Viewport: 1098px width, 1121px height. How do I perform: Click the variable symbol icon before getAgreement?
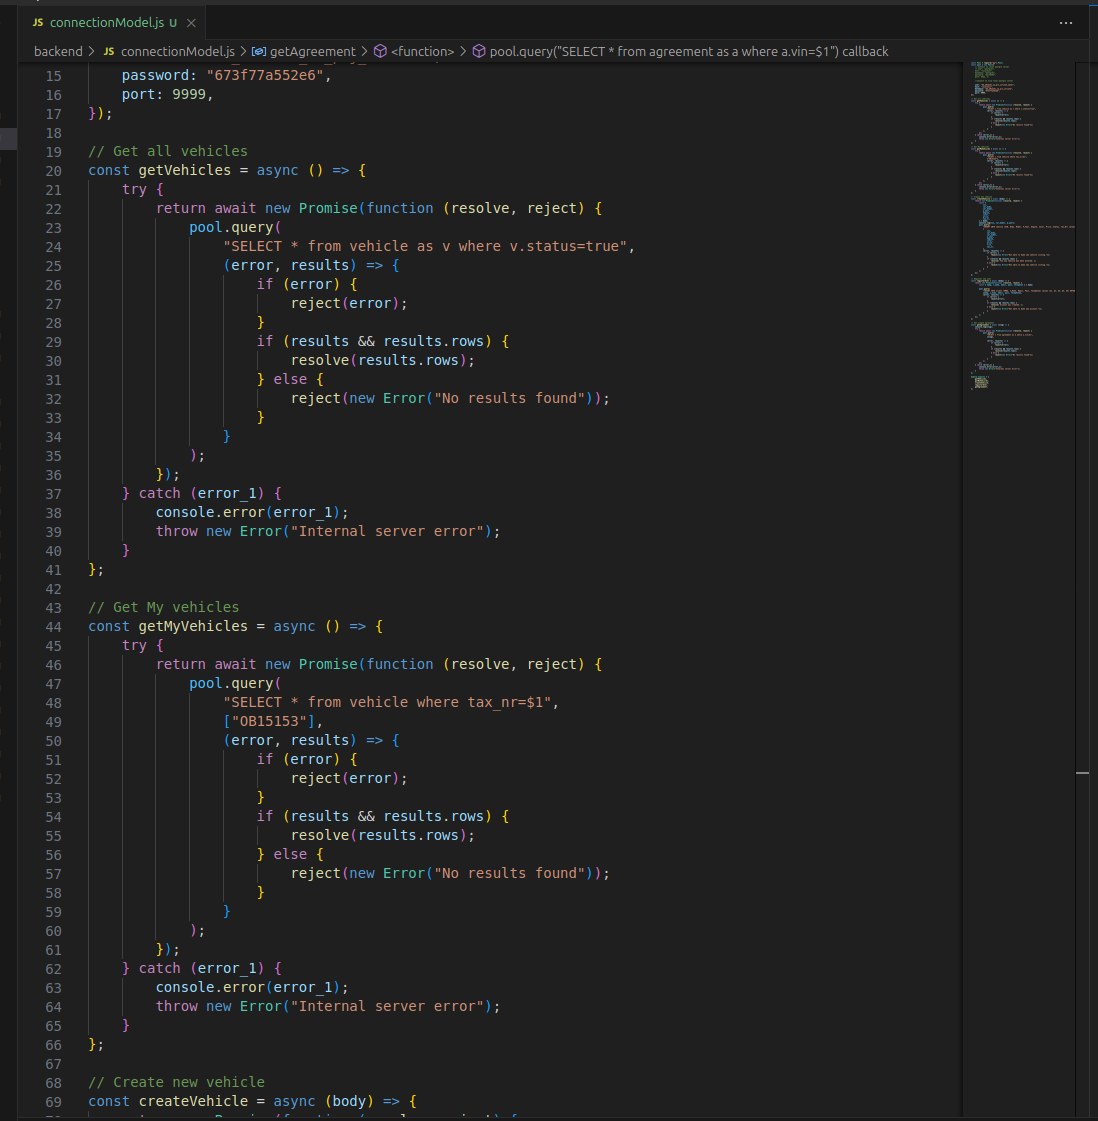pyautogui.click(x=258, y=51)
